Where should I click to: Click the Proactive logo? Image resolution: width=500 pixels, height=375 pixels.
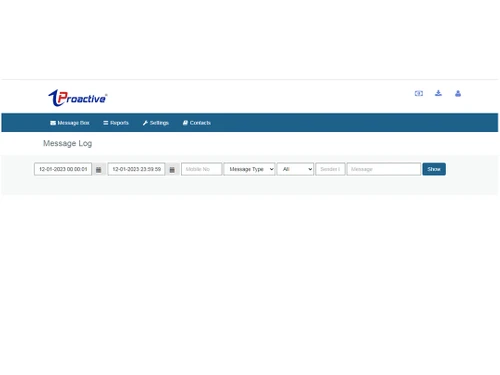tap(78, 98)
